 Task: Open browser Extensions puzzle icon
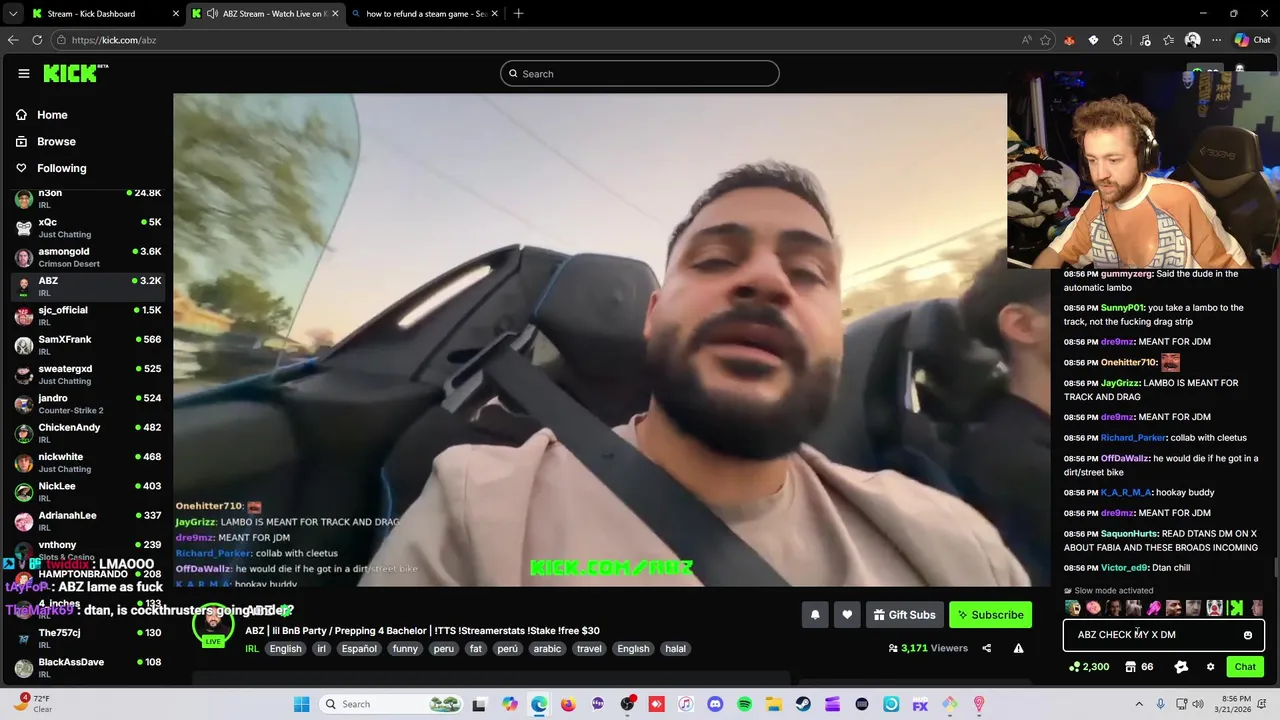(1117, 40)
